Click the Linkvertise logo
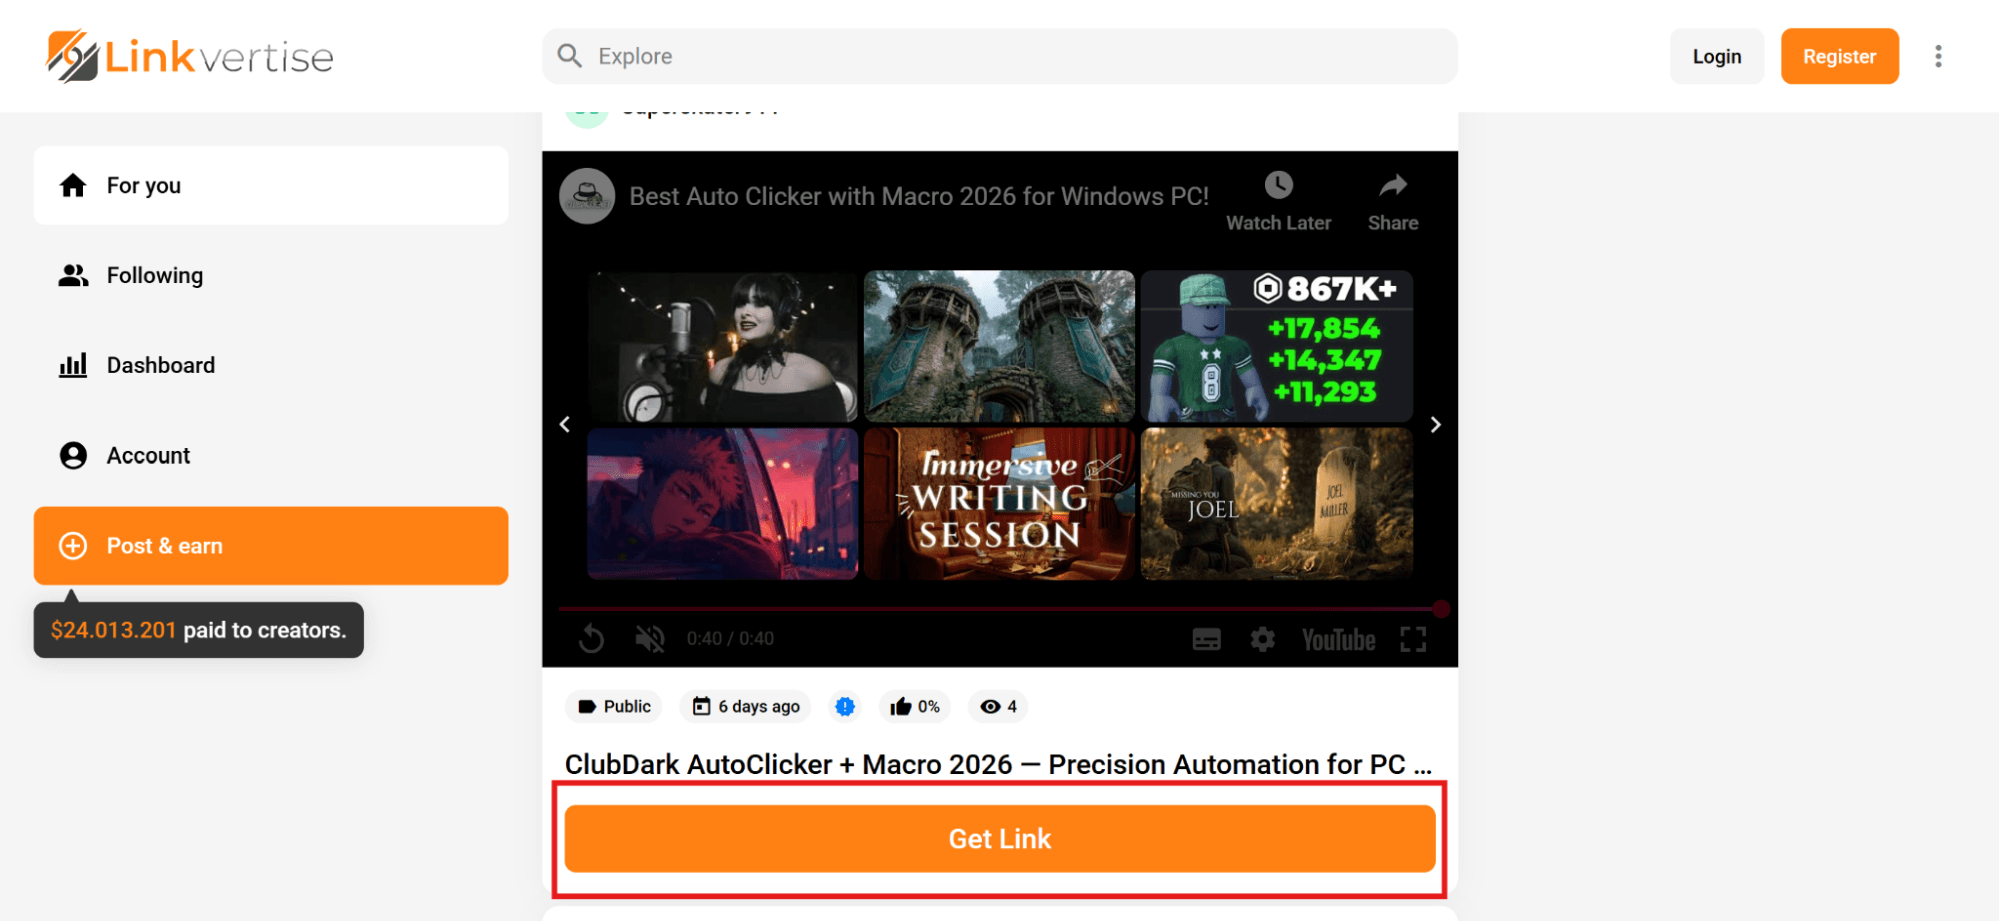The width and height of the screenshot is (1999, 922). coord(190,56)
